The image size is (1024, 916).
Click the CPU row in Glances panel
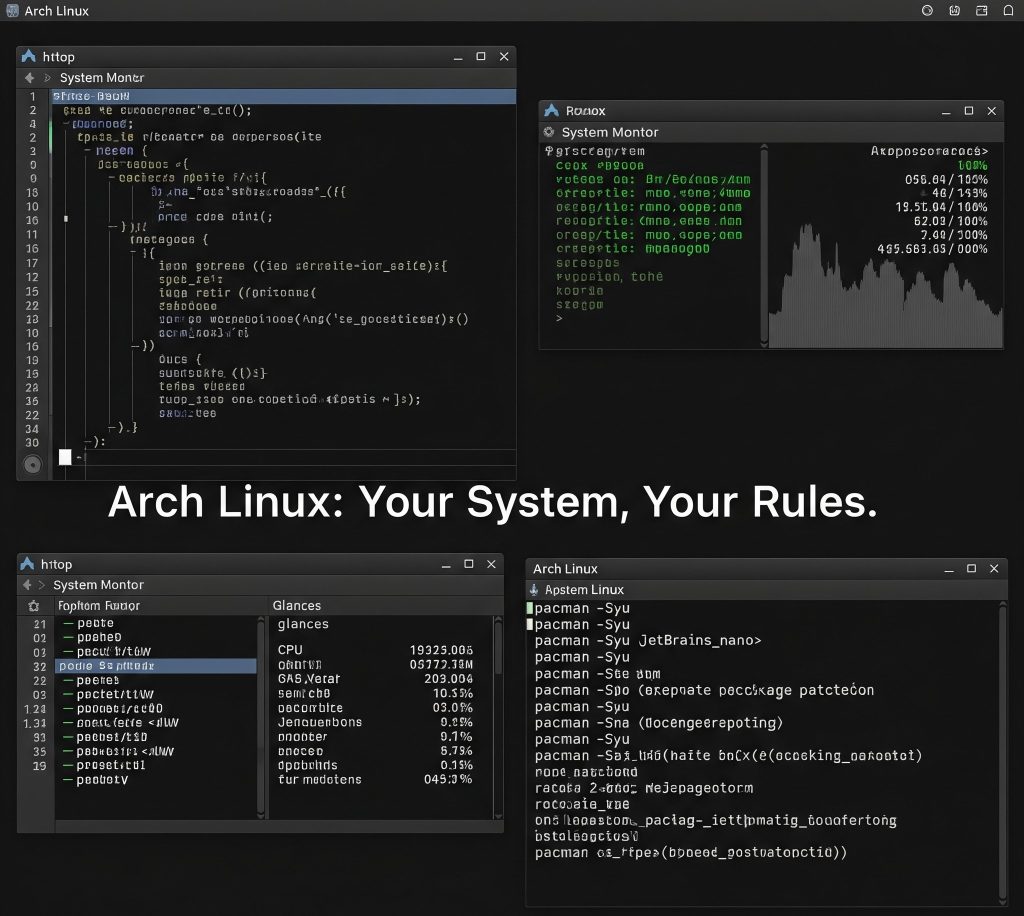coord(375,650)
